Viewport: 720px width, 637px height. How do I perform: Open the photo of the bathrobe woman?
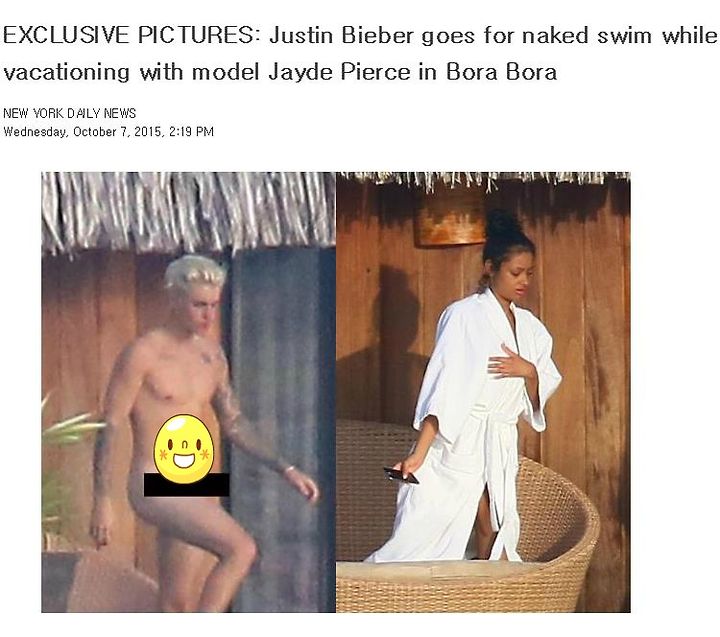click(x=483, y=392)
